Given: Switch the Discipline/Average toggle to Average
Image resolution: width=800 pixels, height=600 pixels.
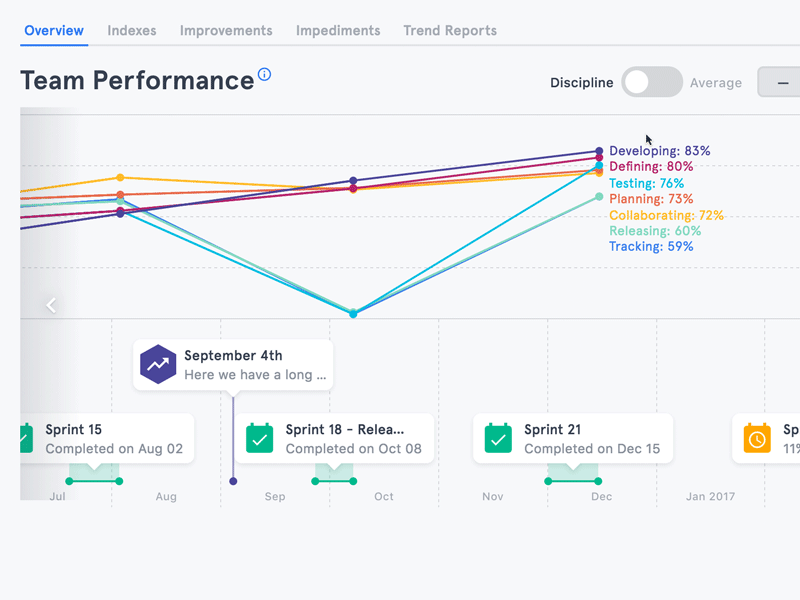Looking at the screenshot, I should point(652,82).
